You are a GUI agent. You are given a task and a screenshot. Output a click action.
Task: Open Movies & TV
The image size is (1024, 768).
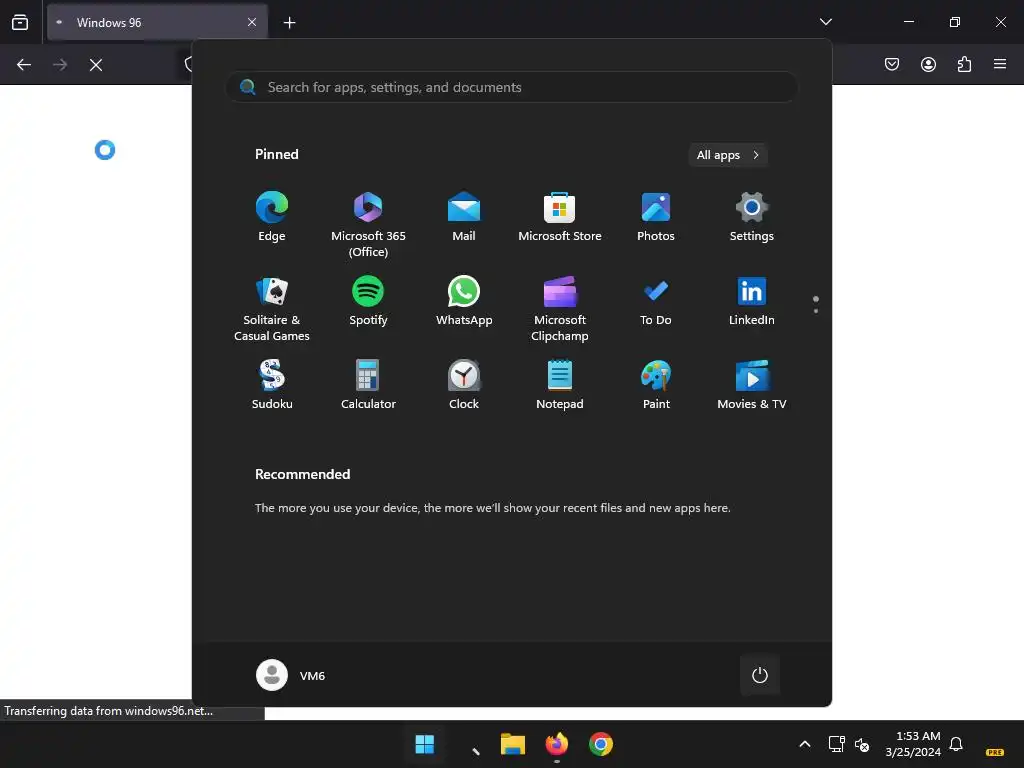(x=752, y=385)
